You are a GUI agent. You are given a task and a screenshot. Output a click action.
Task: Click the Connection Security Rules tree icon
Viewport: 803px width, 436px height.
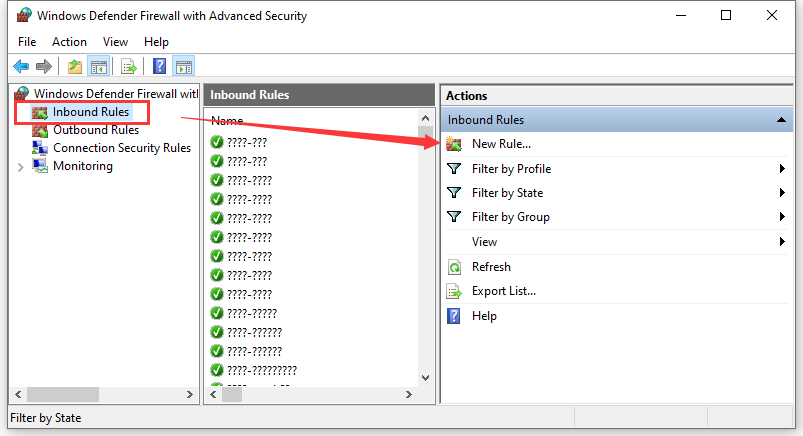pos(40,148)
